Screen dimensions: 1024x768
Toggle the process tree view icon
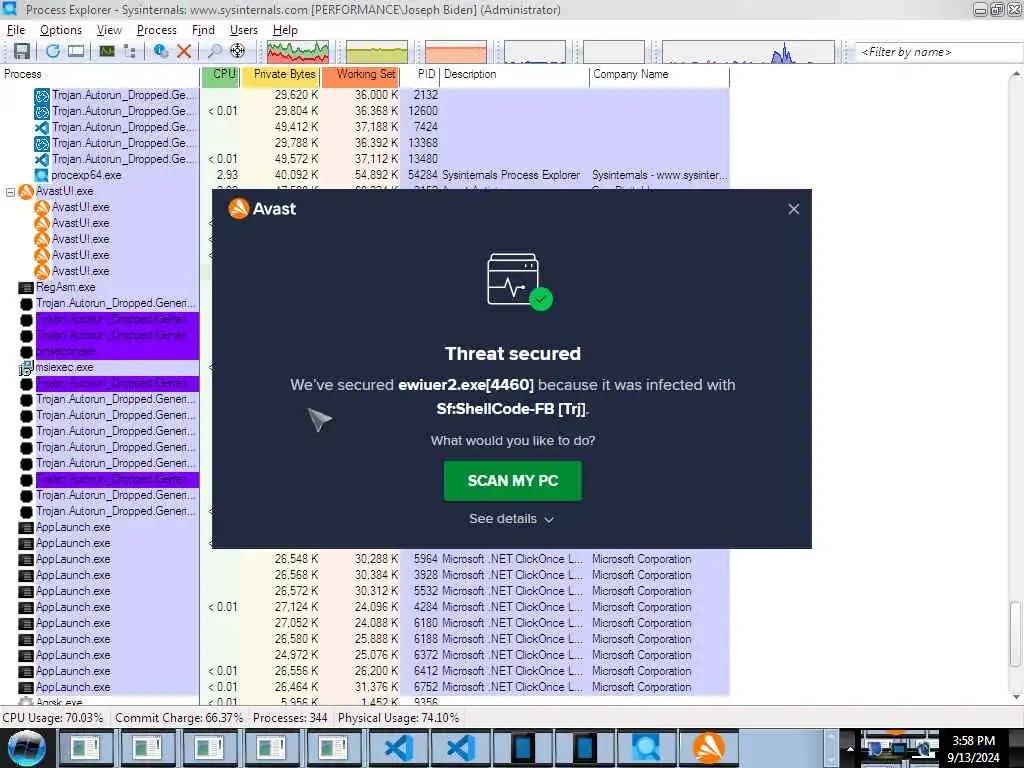point(130,51)
